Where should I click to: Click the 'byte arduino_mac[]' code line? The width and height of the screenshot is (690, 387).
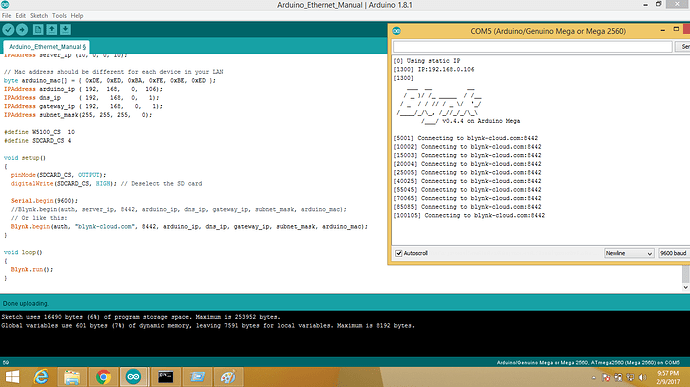pyautogui.click(x=110, y=81)
